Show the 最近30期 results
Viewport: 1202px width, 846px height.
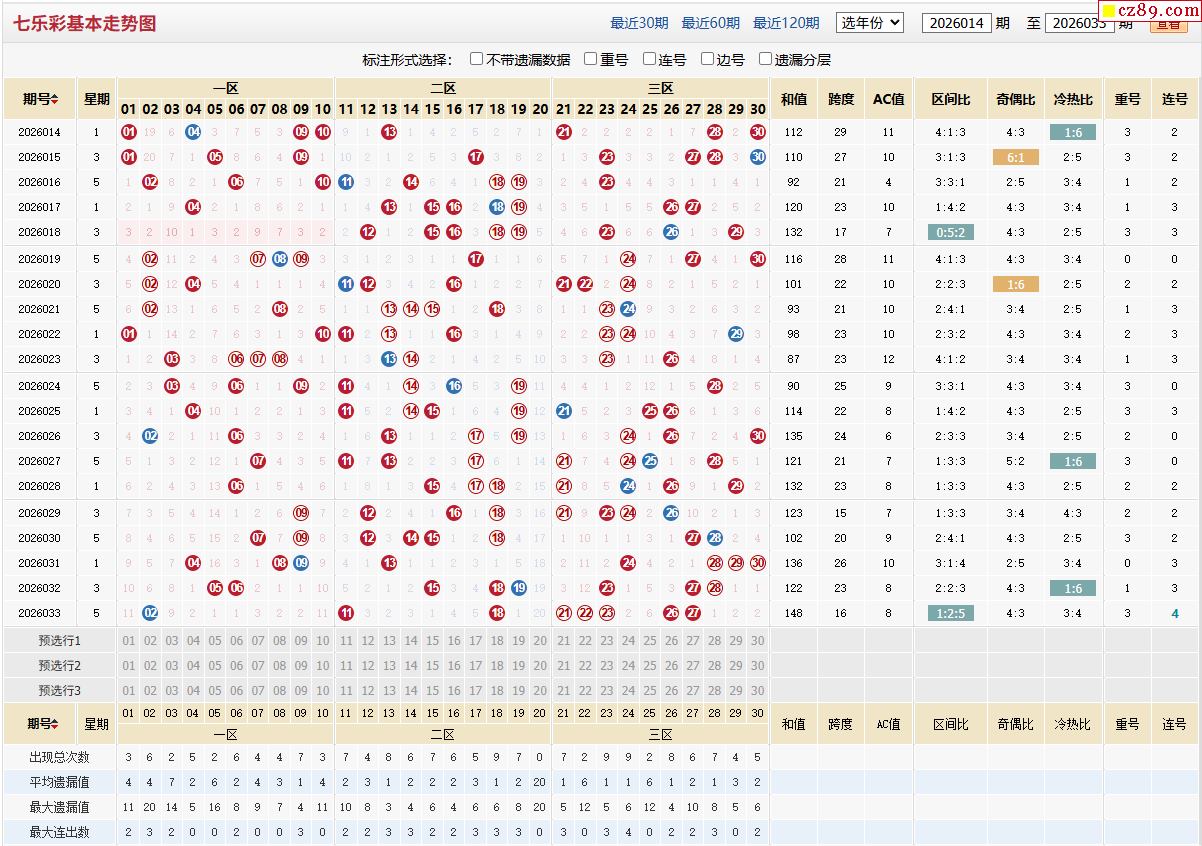[639, 23]
